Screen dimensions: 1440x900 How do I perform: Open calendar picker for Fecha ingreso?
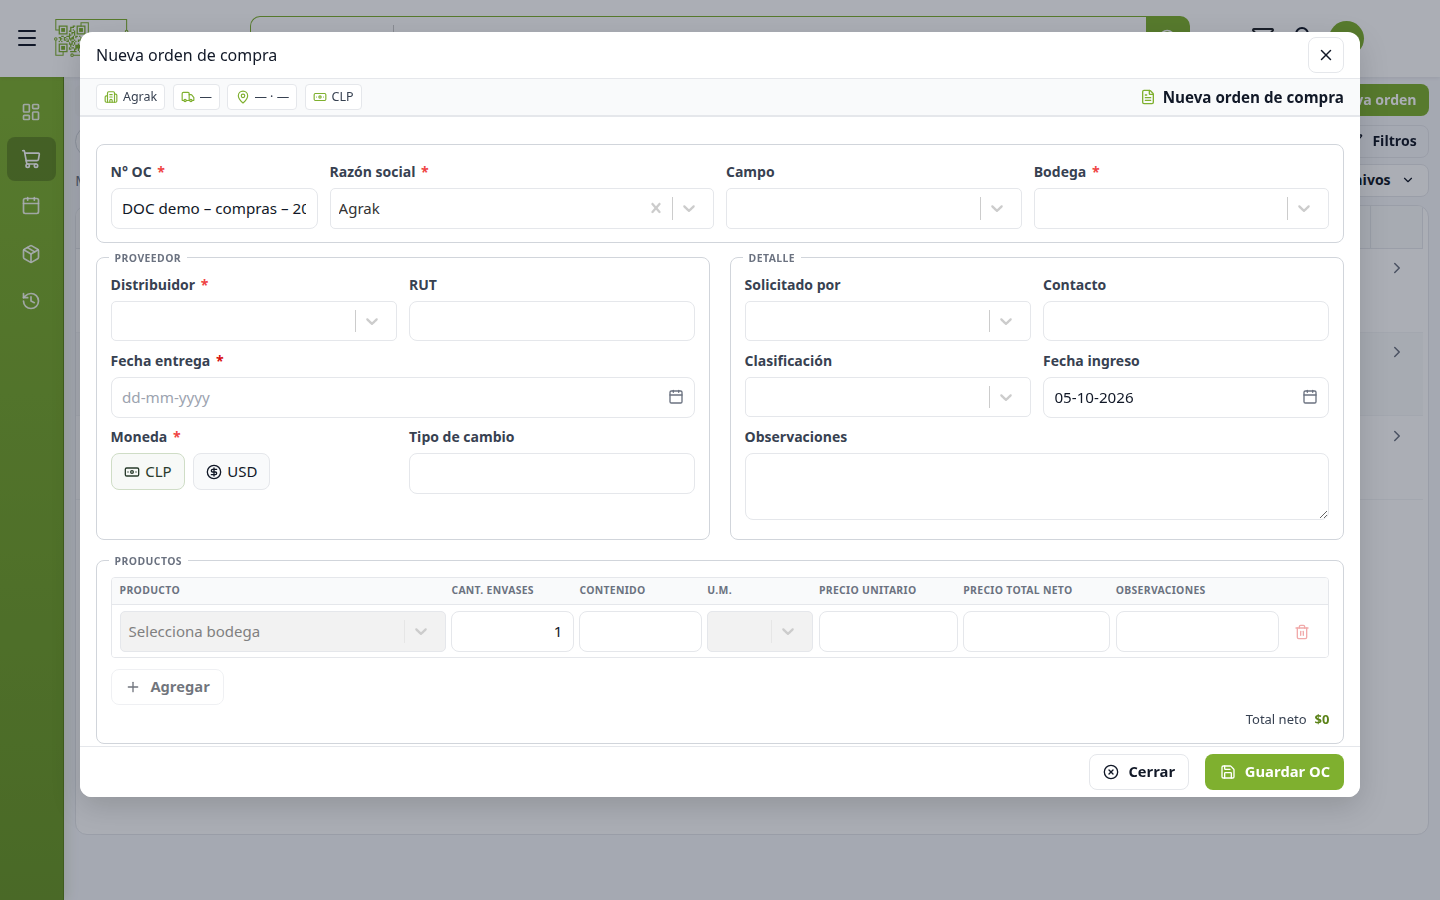point(1310,397)
